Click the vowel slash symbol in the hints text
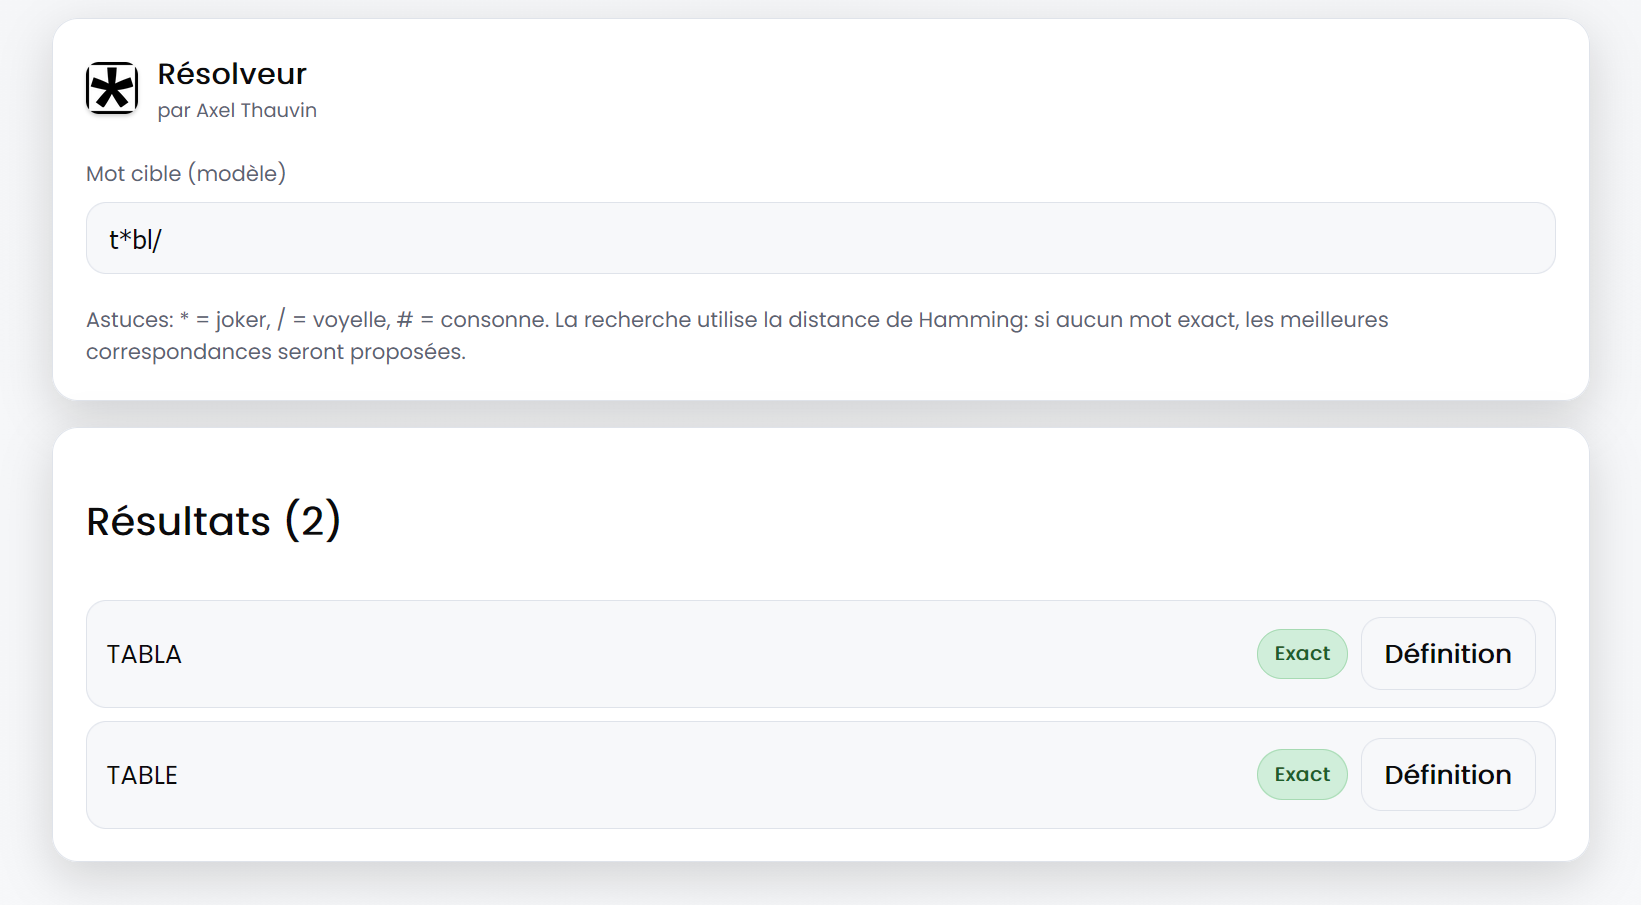This screenshot has width=1641, height=905. (x=283, y=319)
